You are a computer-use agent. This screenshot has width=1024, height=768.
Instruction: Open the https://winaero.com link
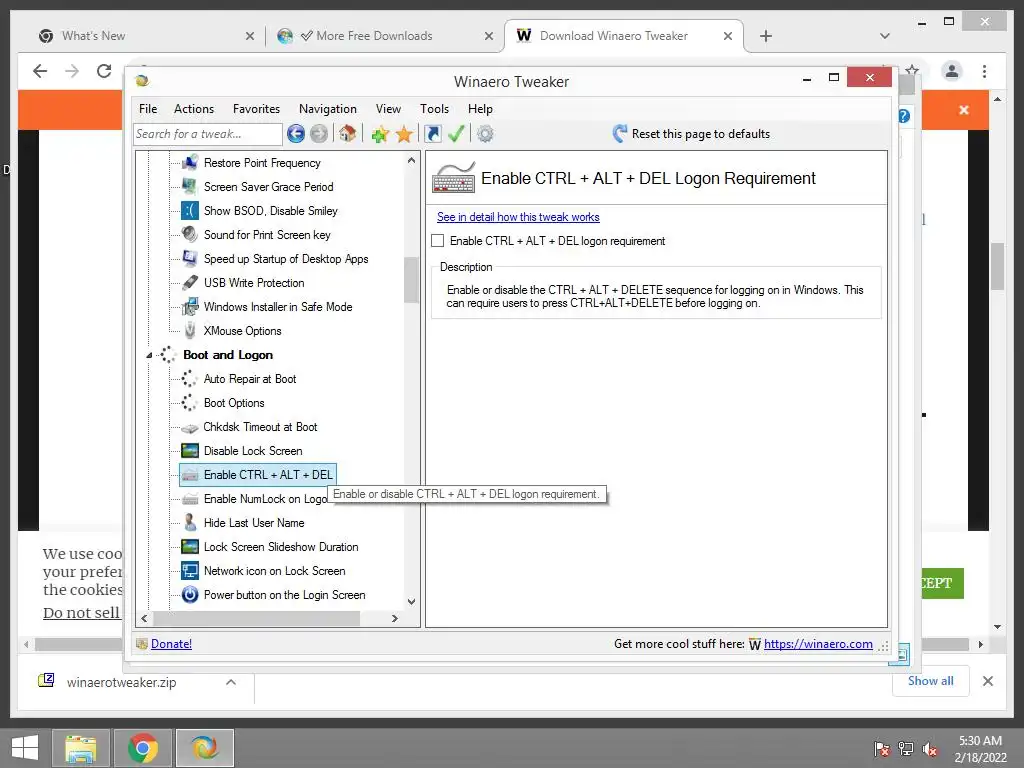point(818,644)
